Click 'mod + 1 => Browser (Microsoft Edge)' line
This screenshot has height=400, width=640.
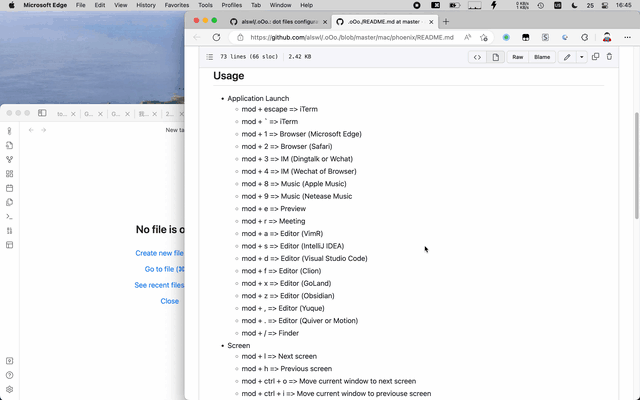[301, 134]
